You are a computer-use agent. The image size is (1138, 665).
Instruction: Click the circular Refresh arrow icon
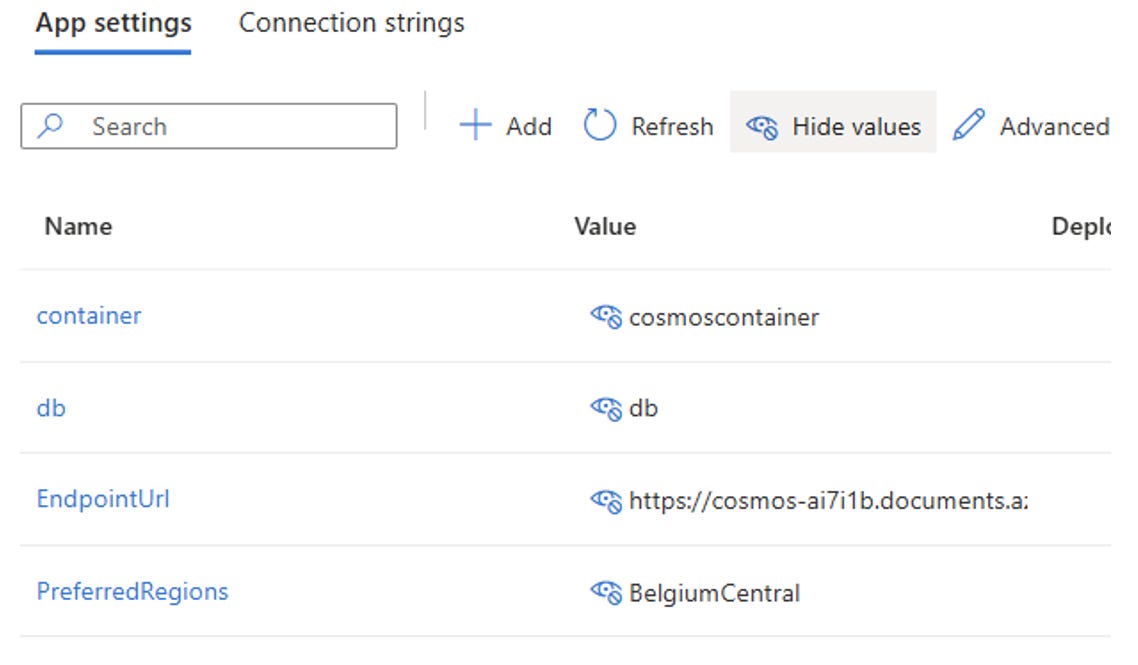pos(600,126)
